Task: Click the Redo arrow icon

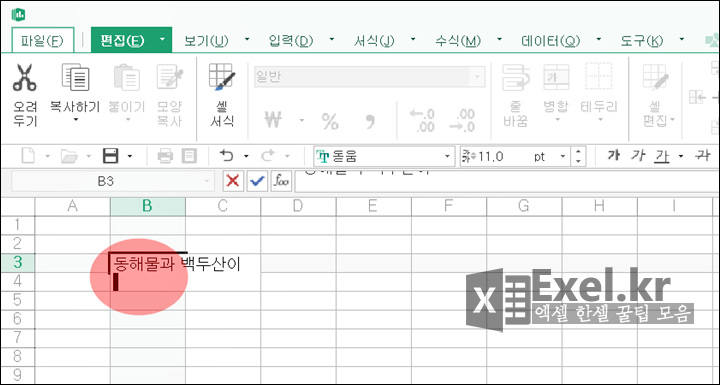Action: [x=268, y=156]
